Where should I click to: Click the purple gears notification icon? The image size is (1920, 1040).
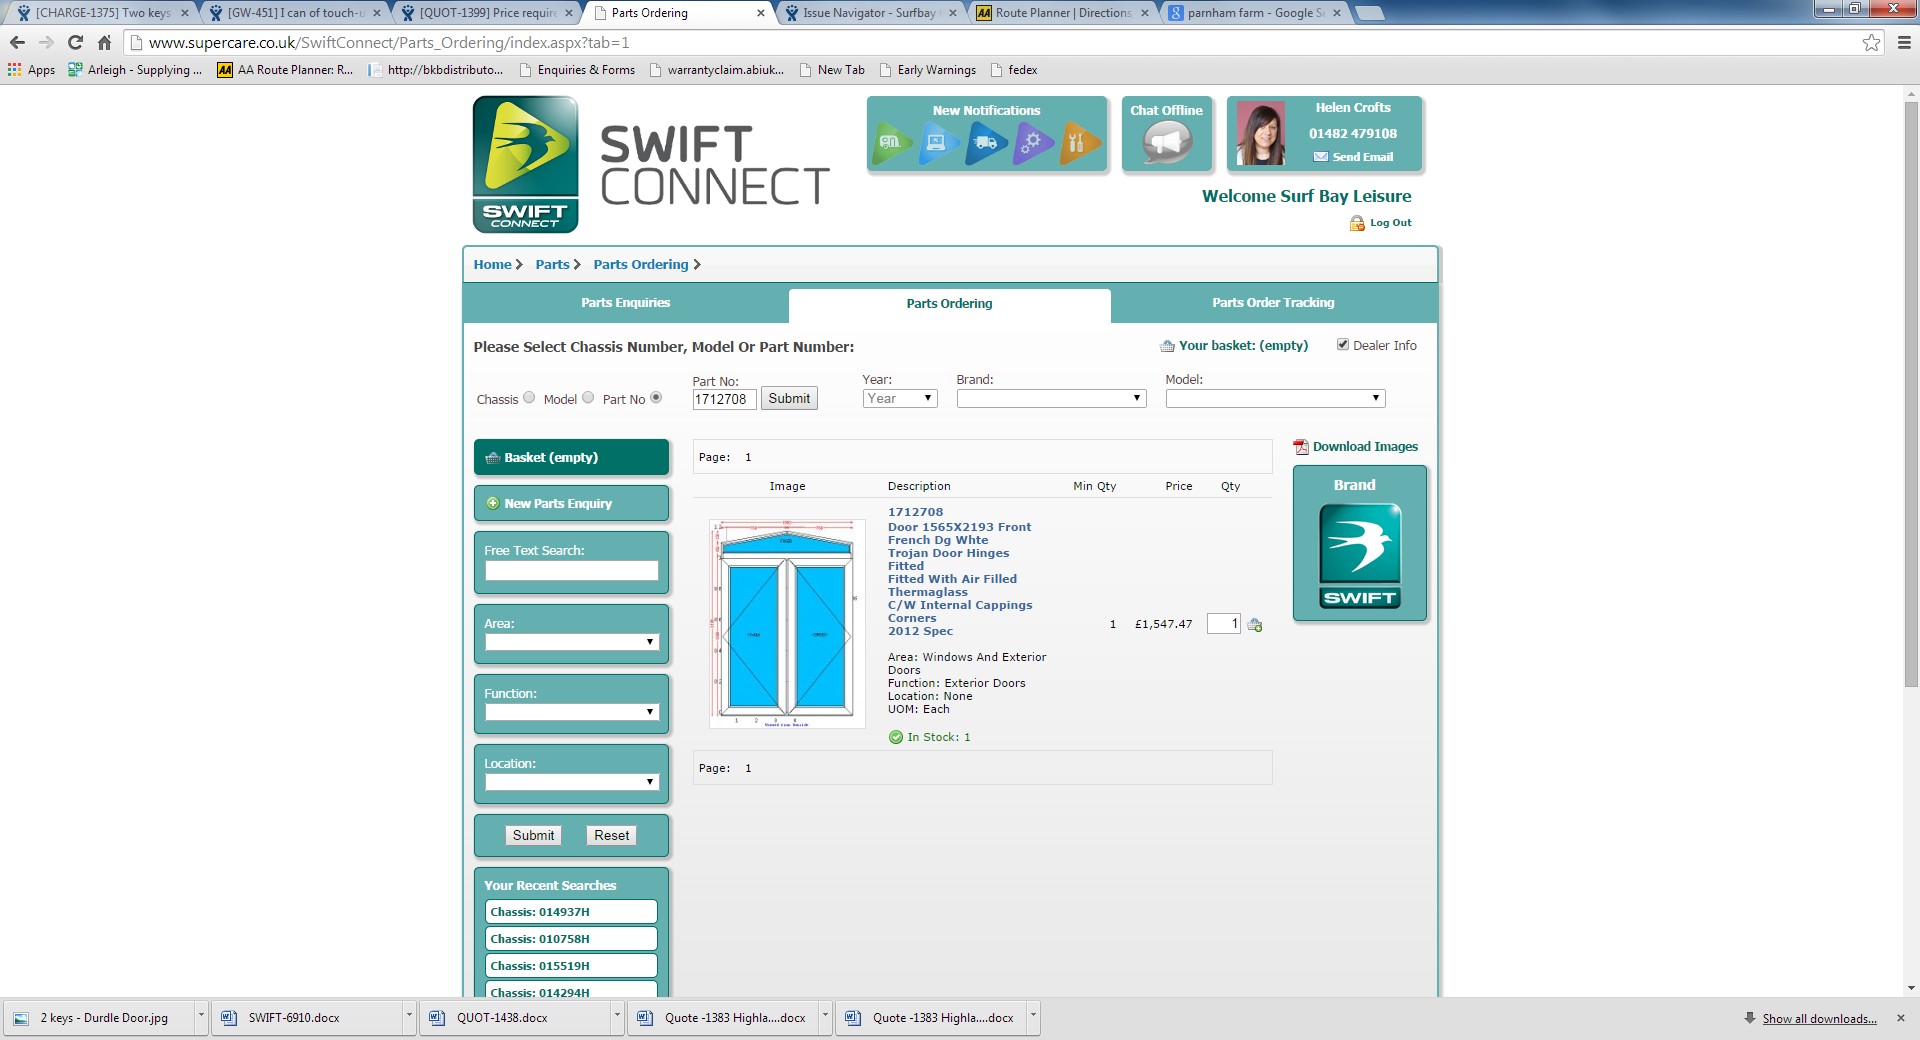click(x=1032, y=143)
